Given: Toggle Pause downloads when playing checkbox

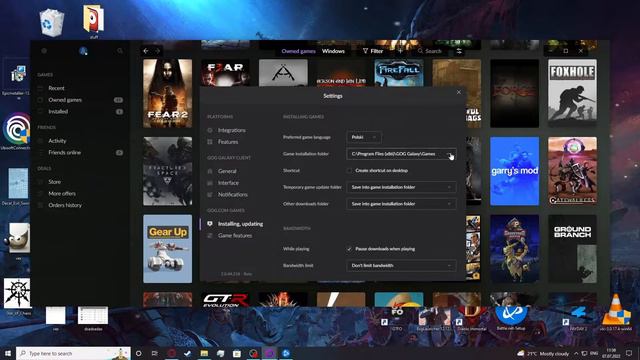Looking at the screenshot, I should click(349, 249).
